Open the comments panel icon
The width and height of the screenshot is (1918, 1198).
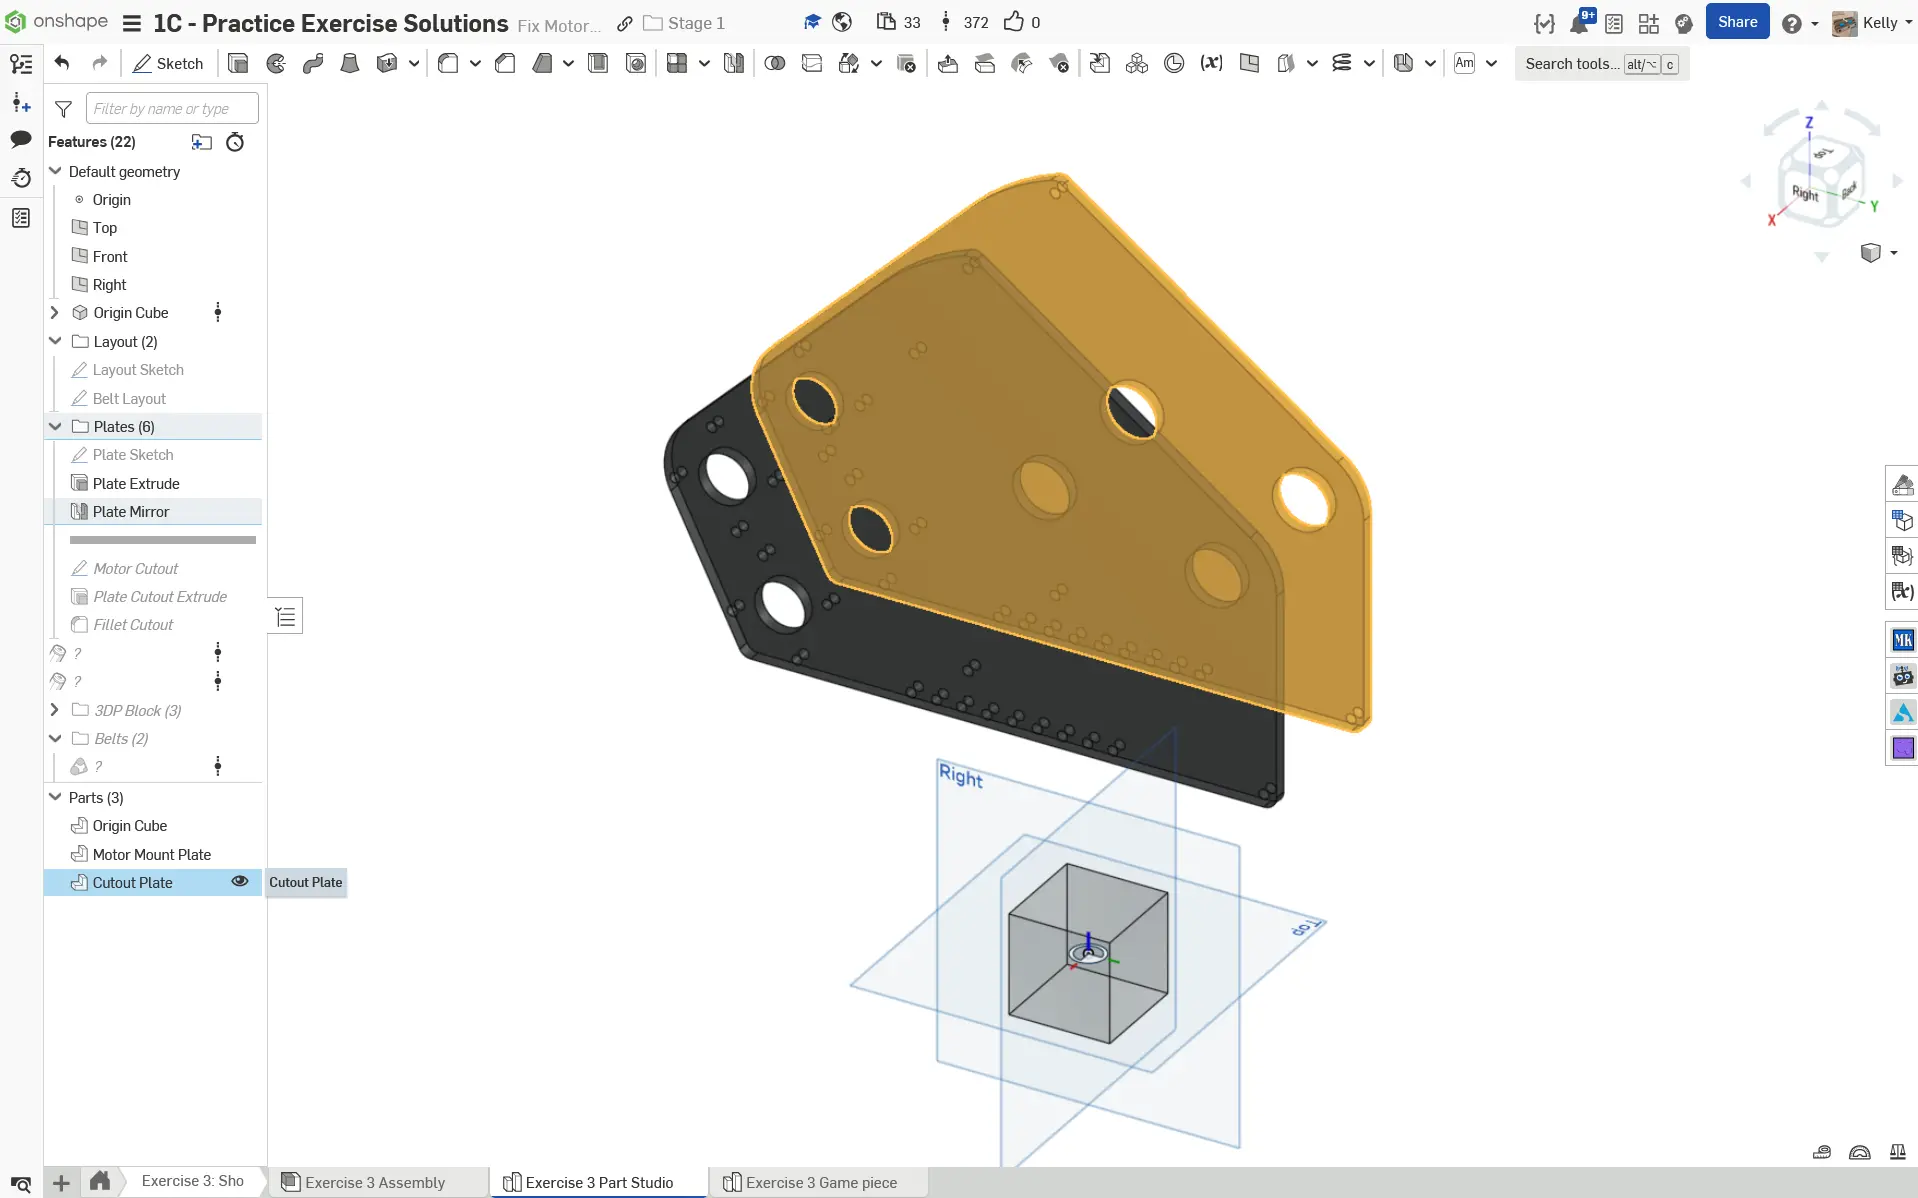click(21, 140)
